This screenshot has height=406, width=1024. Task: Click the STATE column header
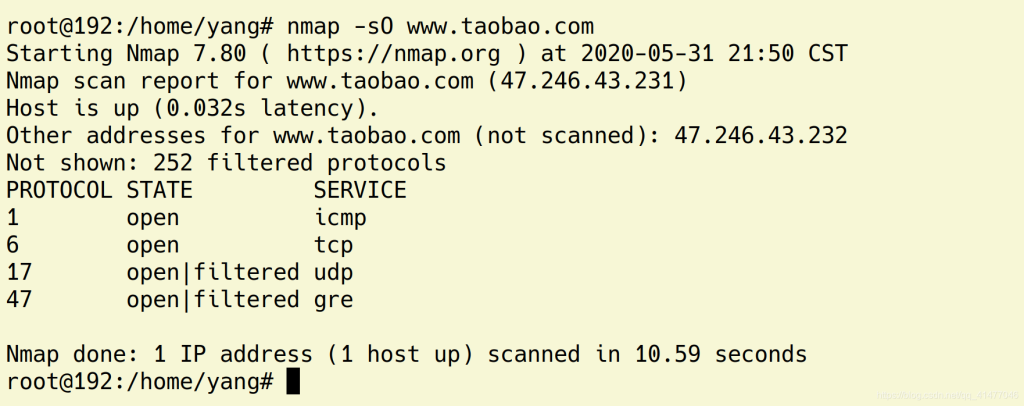(x=159, y=191)
